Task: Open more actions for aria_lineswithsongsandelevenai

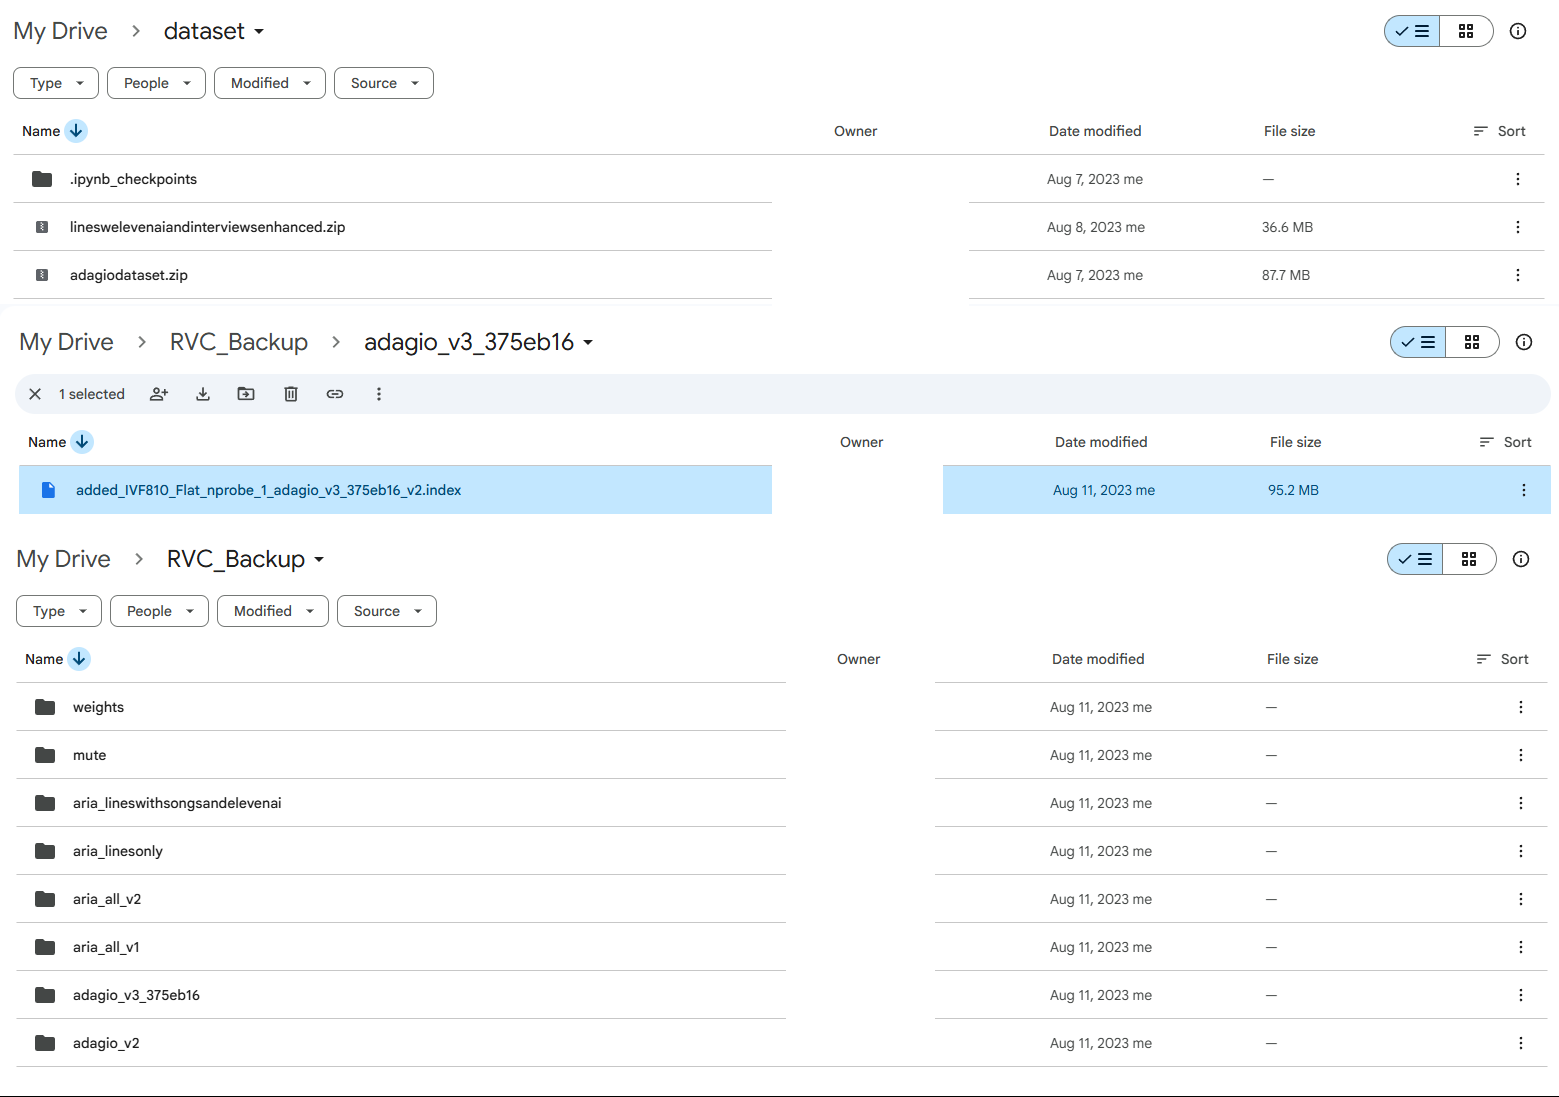Action: click(x=1521, y=803)
